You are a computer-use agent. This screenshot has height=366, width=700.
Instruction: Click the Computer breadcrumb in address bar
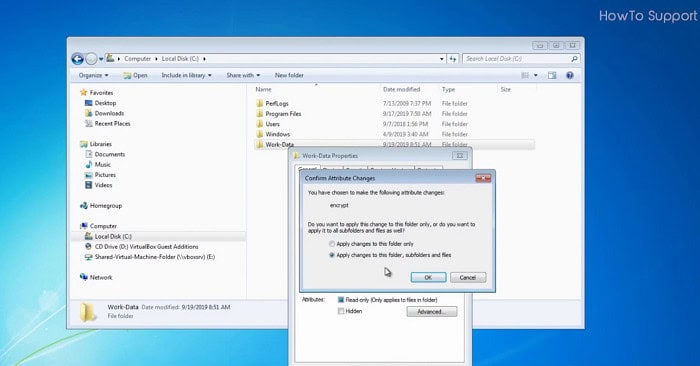138,58
